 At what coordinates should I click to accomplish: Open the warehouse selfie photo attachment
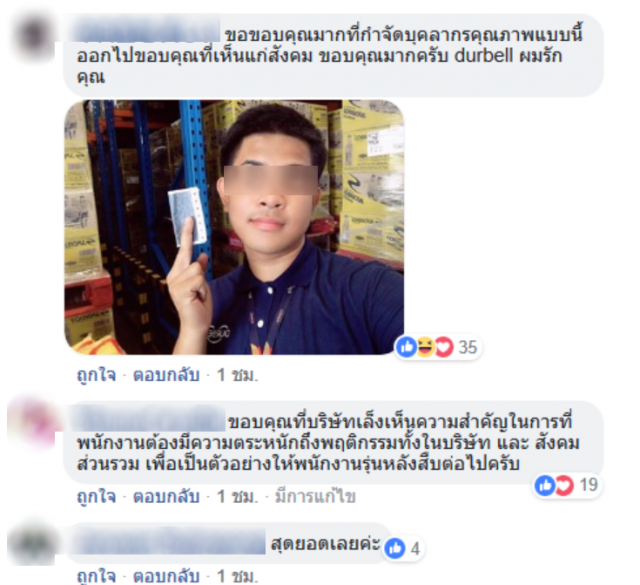(x=234, y=227)
